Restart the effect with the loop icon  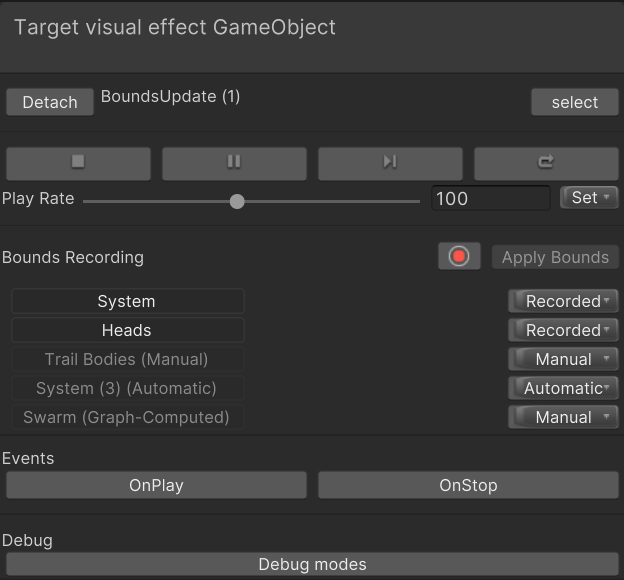pos(546,162)
